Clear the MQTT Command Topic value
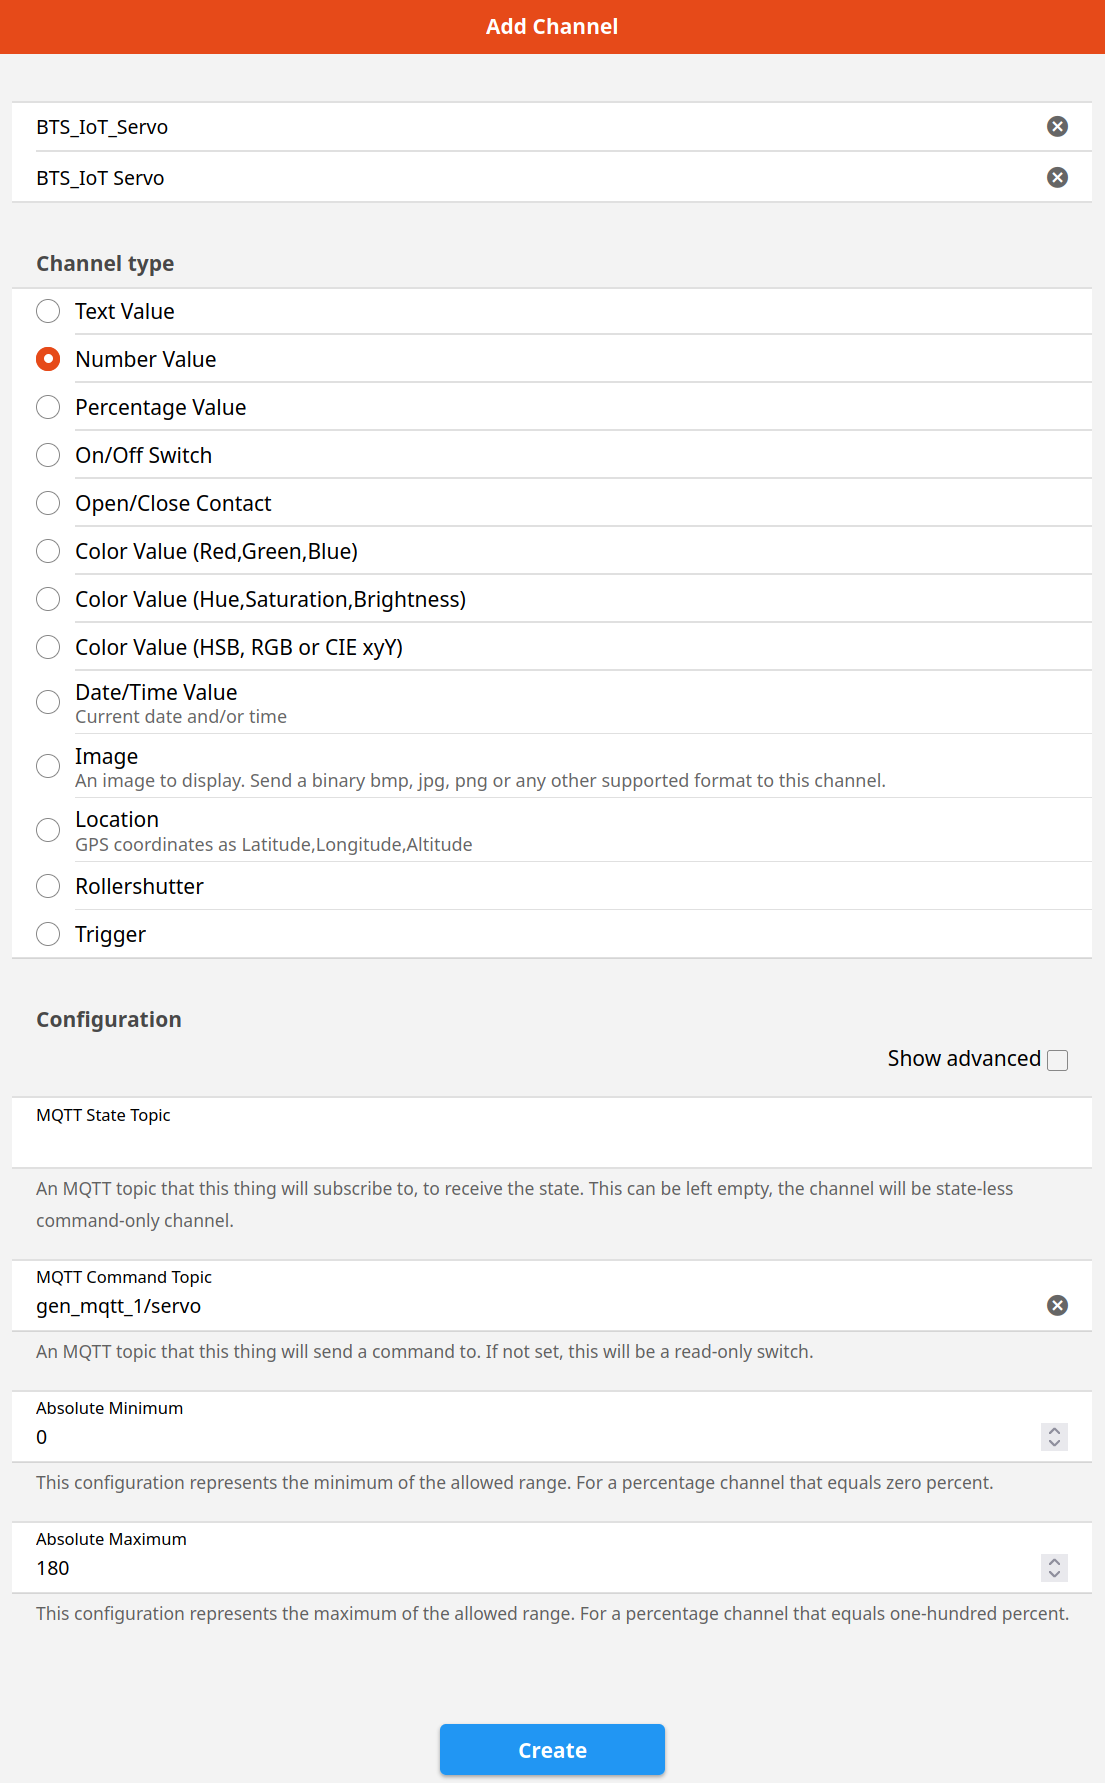Screen dimensions: 1105x1783 1057,1305
